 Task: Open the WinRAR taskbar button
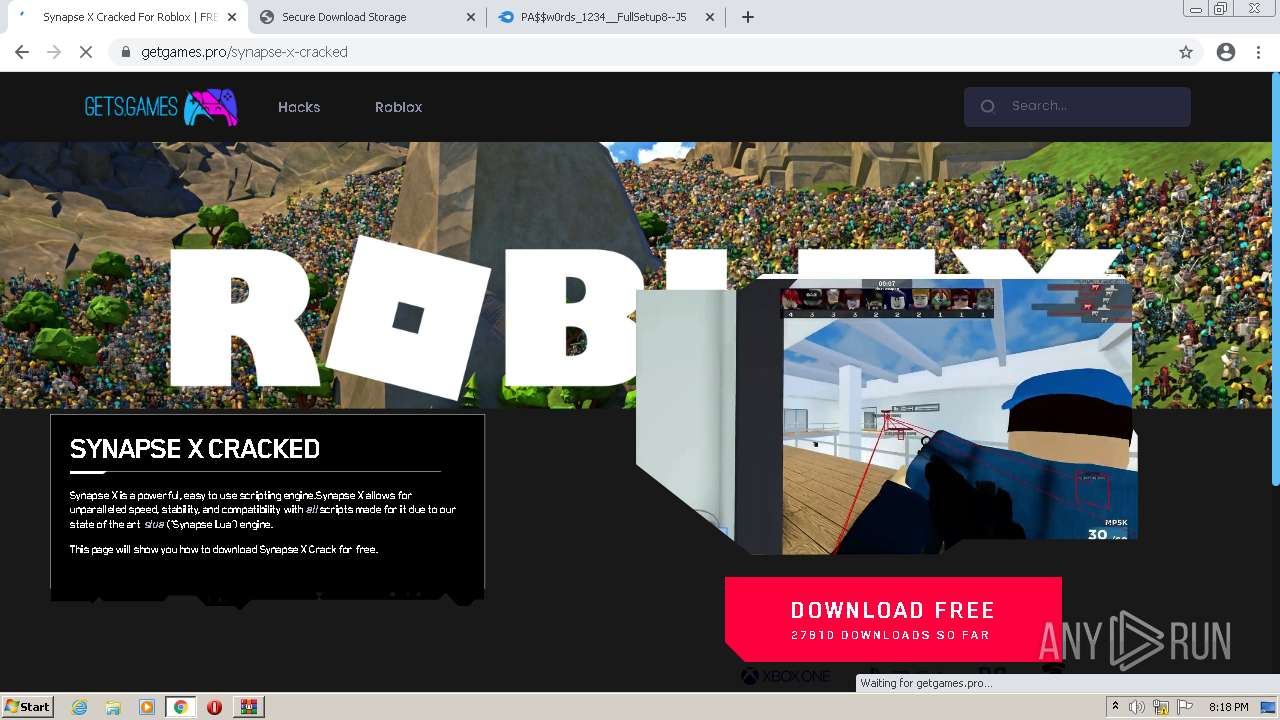pyautogui.click(x=248, y=707)
